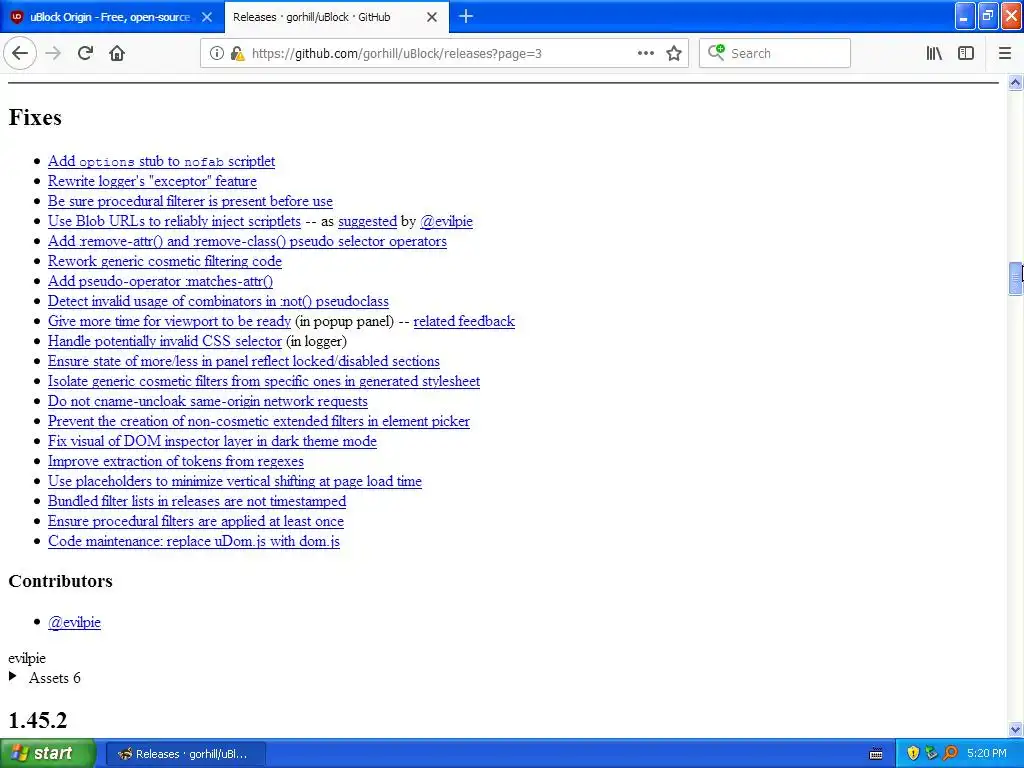
Task: Click the orange magnifier tray icon
Action: click(x=950, y=753)
